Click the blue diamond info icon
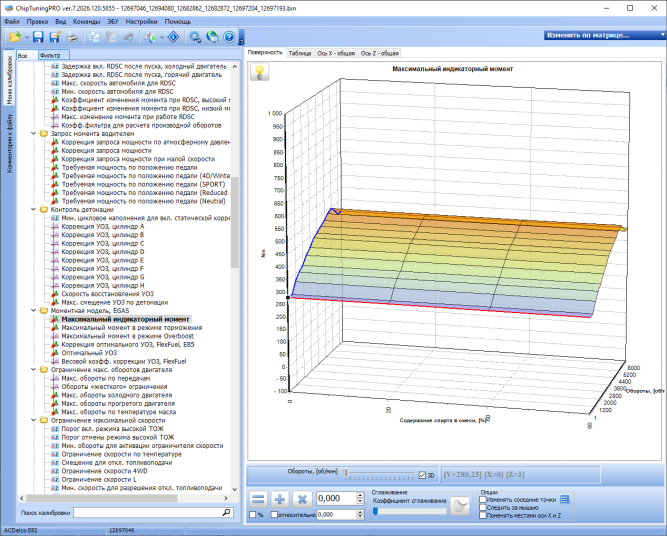The image size is (667, 536). pos(174,37)
